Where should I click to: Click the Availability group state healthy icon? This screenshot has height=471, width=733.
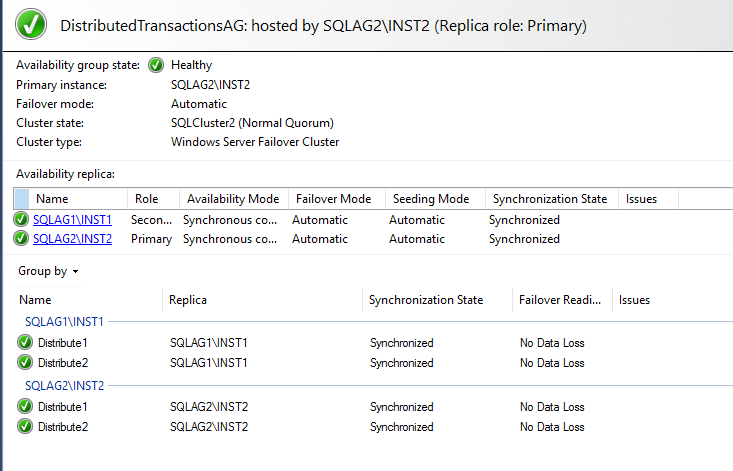click(x=156, y=66)
